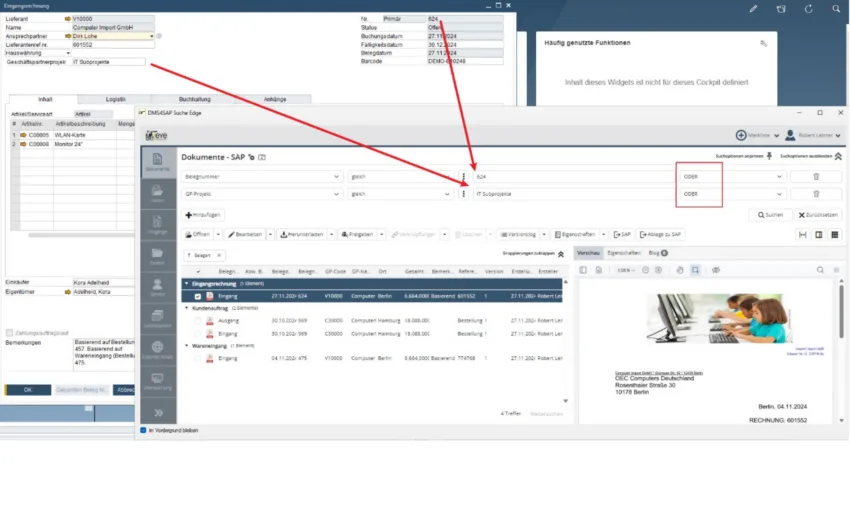Open the three-dots menu of the Belegnummer row

pos(463,177)
